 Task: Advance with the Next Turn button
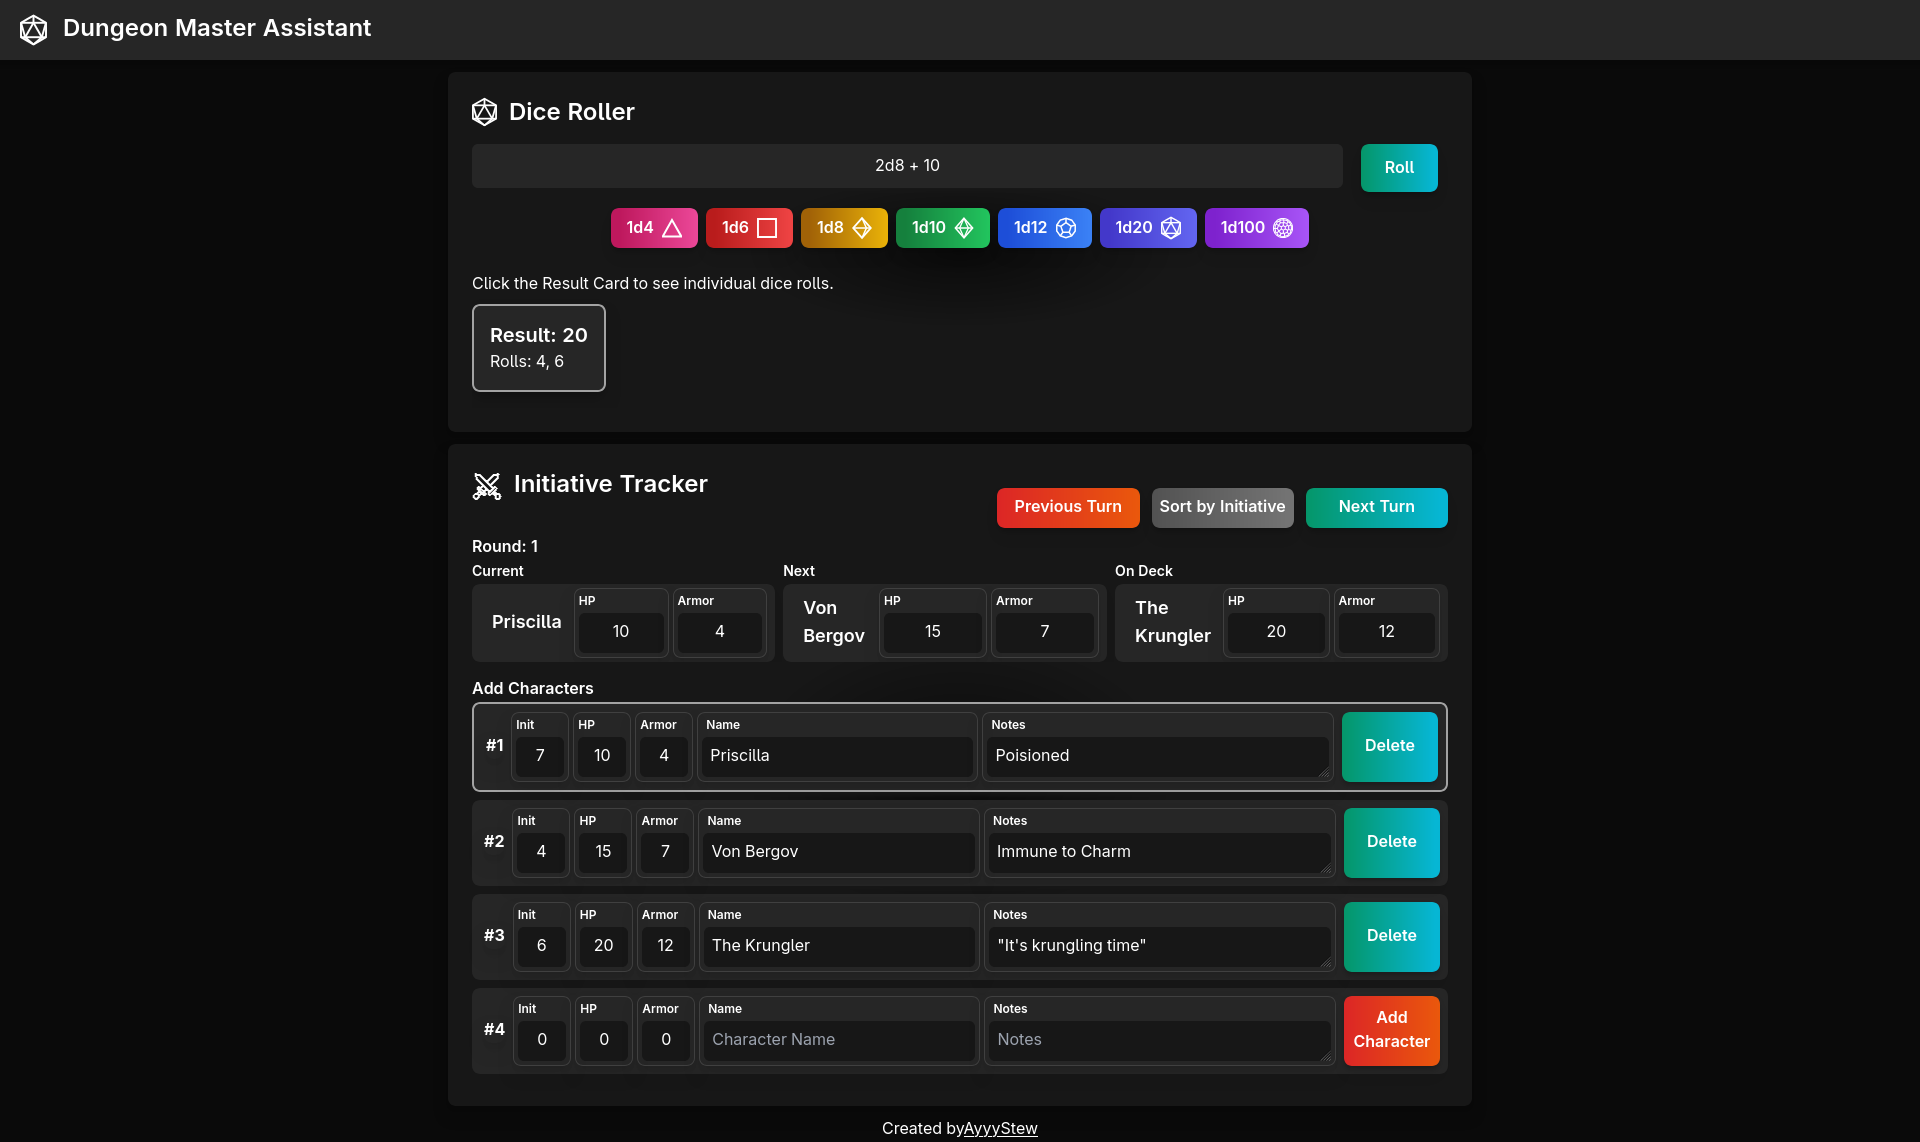point(1376,507)
